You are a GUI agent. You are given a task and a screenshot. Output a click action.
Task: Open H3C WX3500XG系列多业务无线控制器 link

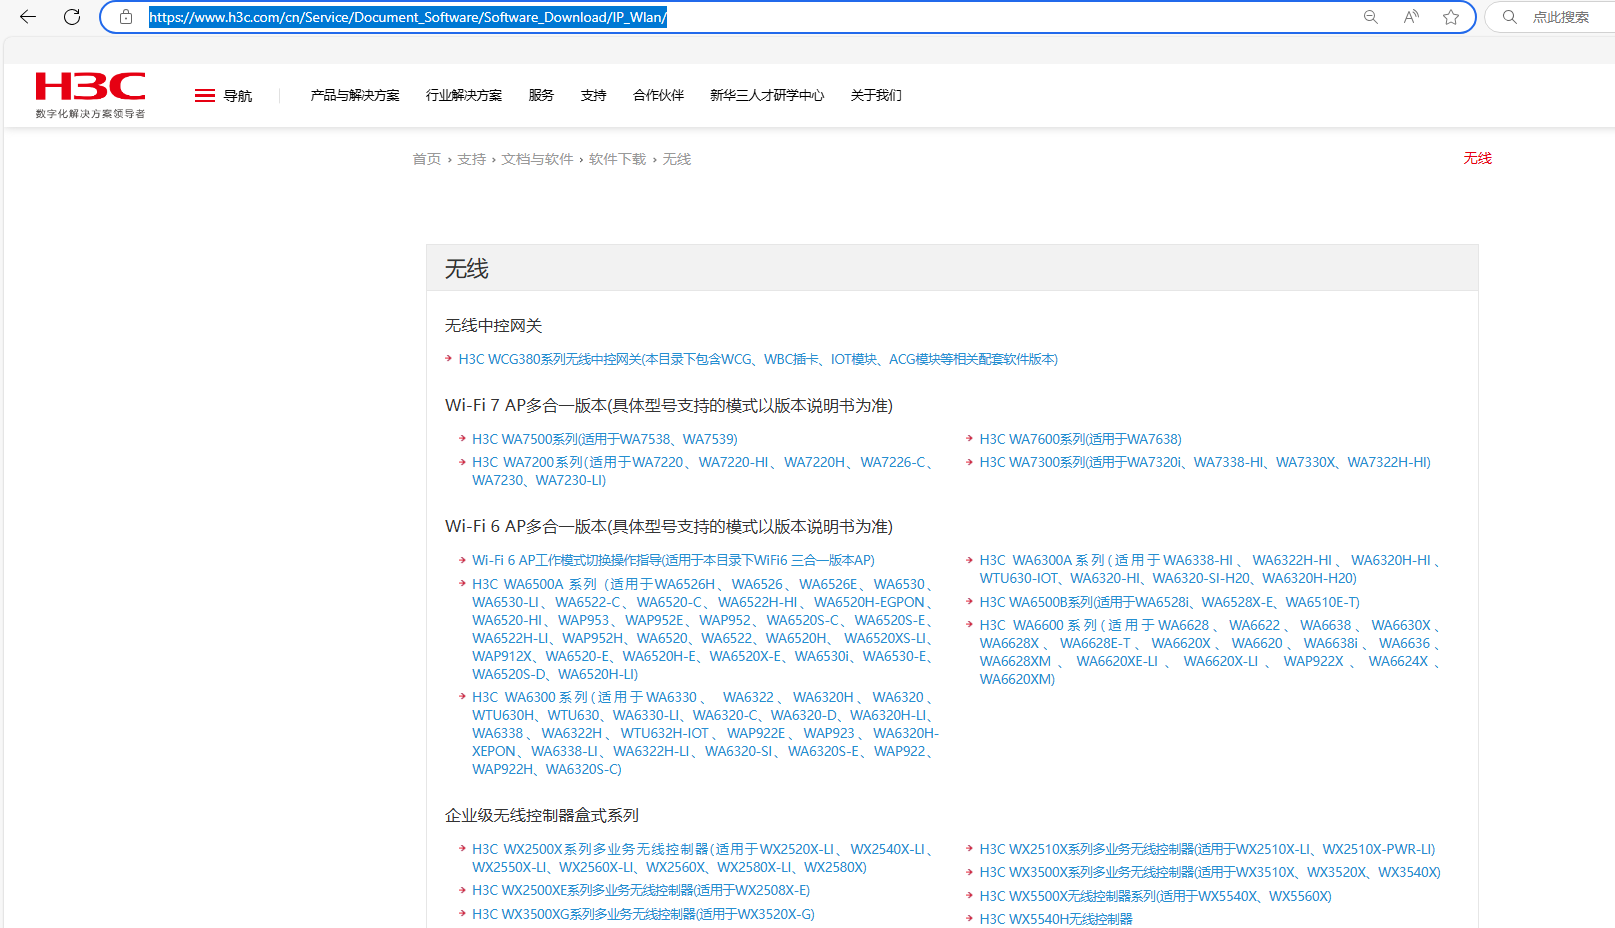coord(643,914)
